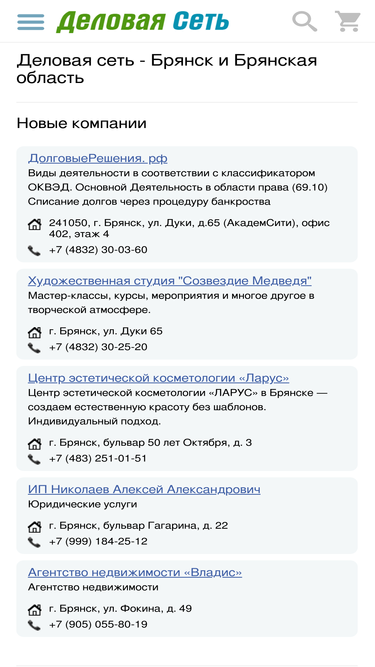Screen dimensions: 375x667
Task: Open ИП Николаев Алексей Александрович link
Action: tap(144, 490)
